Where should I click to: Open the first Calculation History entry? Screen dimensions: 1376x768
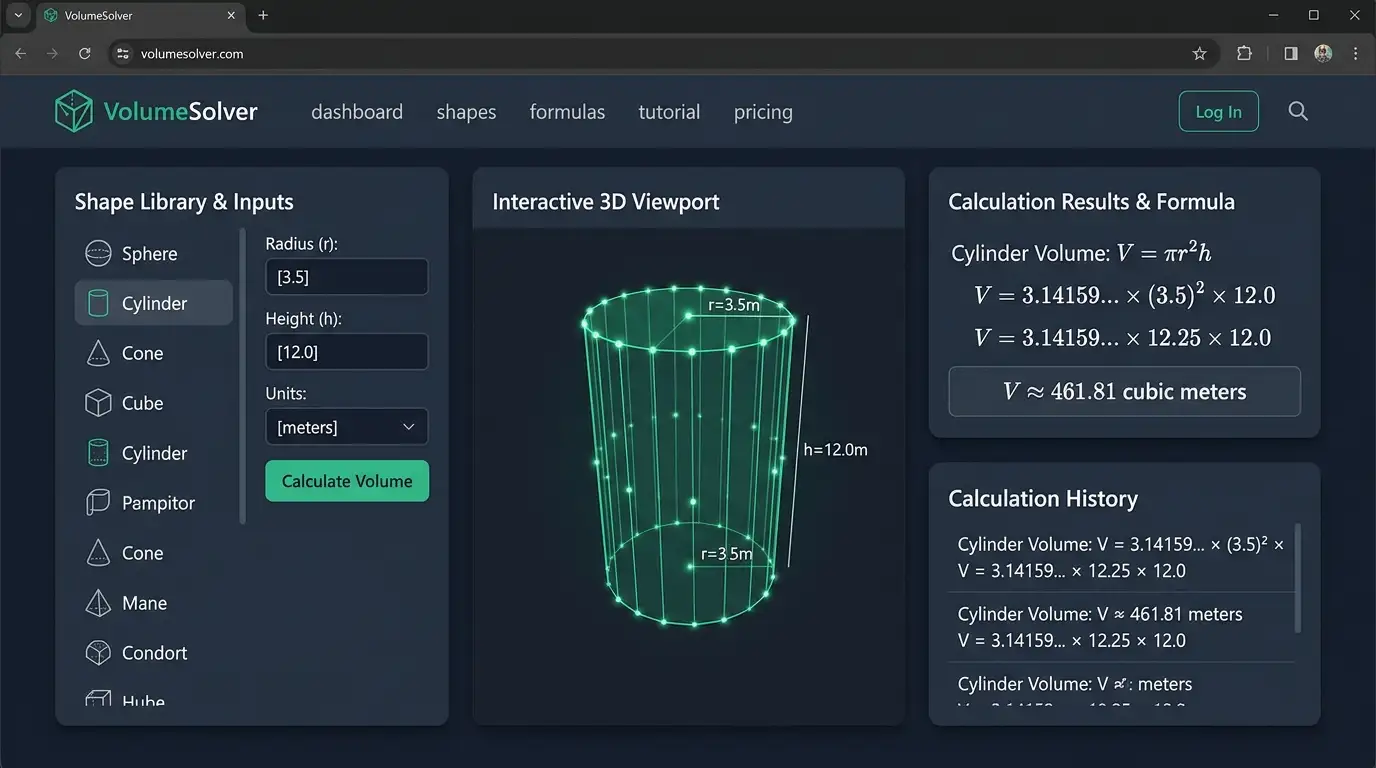pyautogui.click(x=1120, y=558)
